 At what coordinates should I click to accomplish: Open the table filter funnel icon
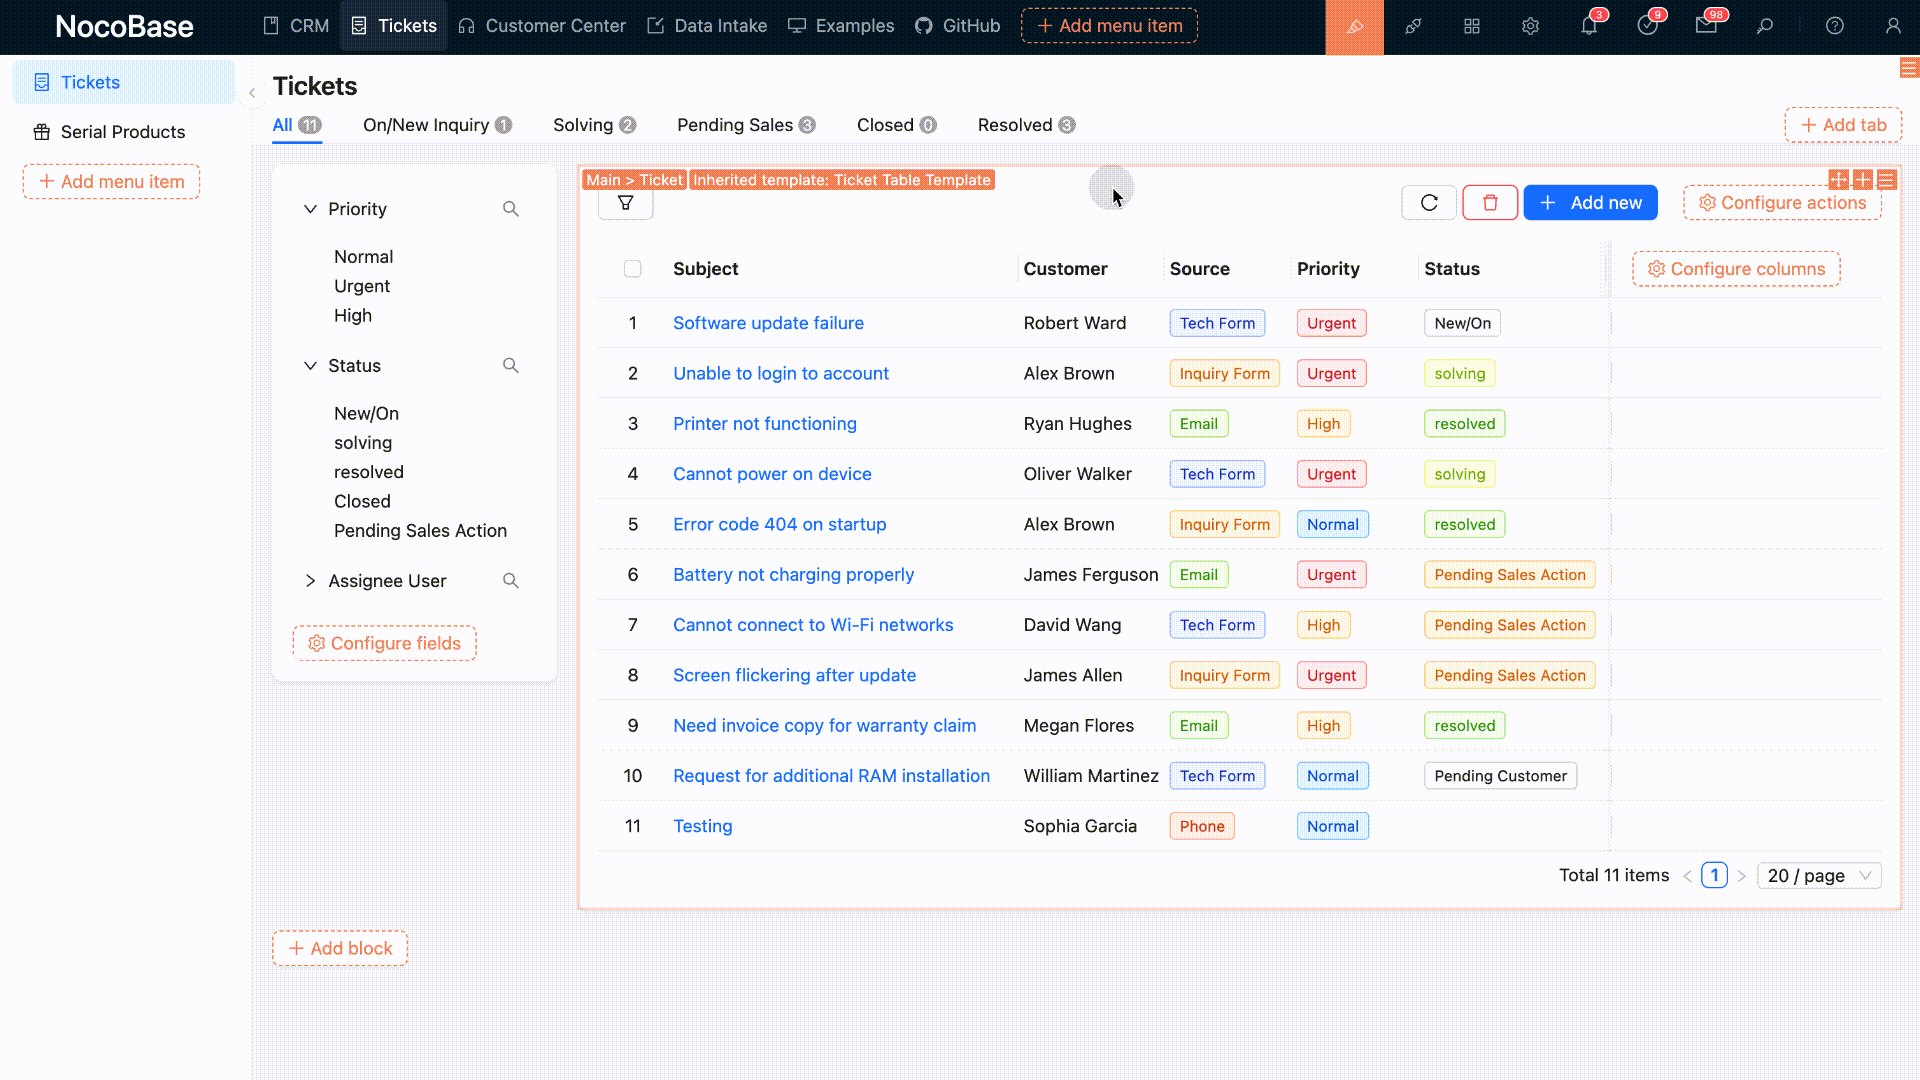click(626, 203)
